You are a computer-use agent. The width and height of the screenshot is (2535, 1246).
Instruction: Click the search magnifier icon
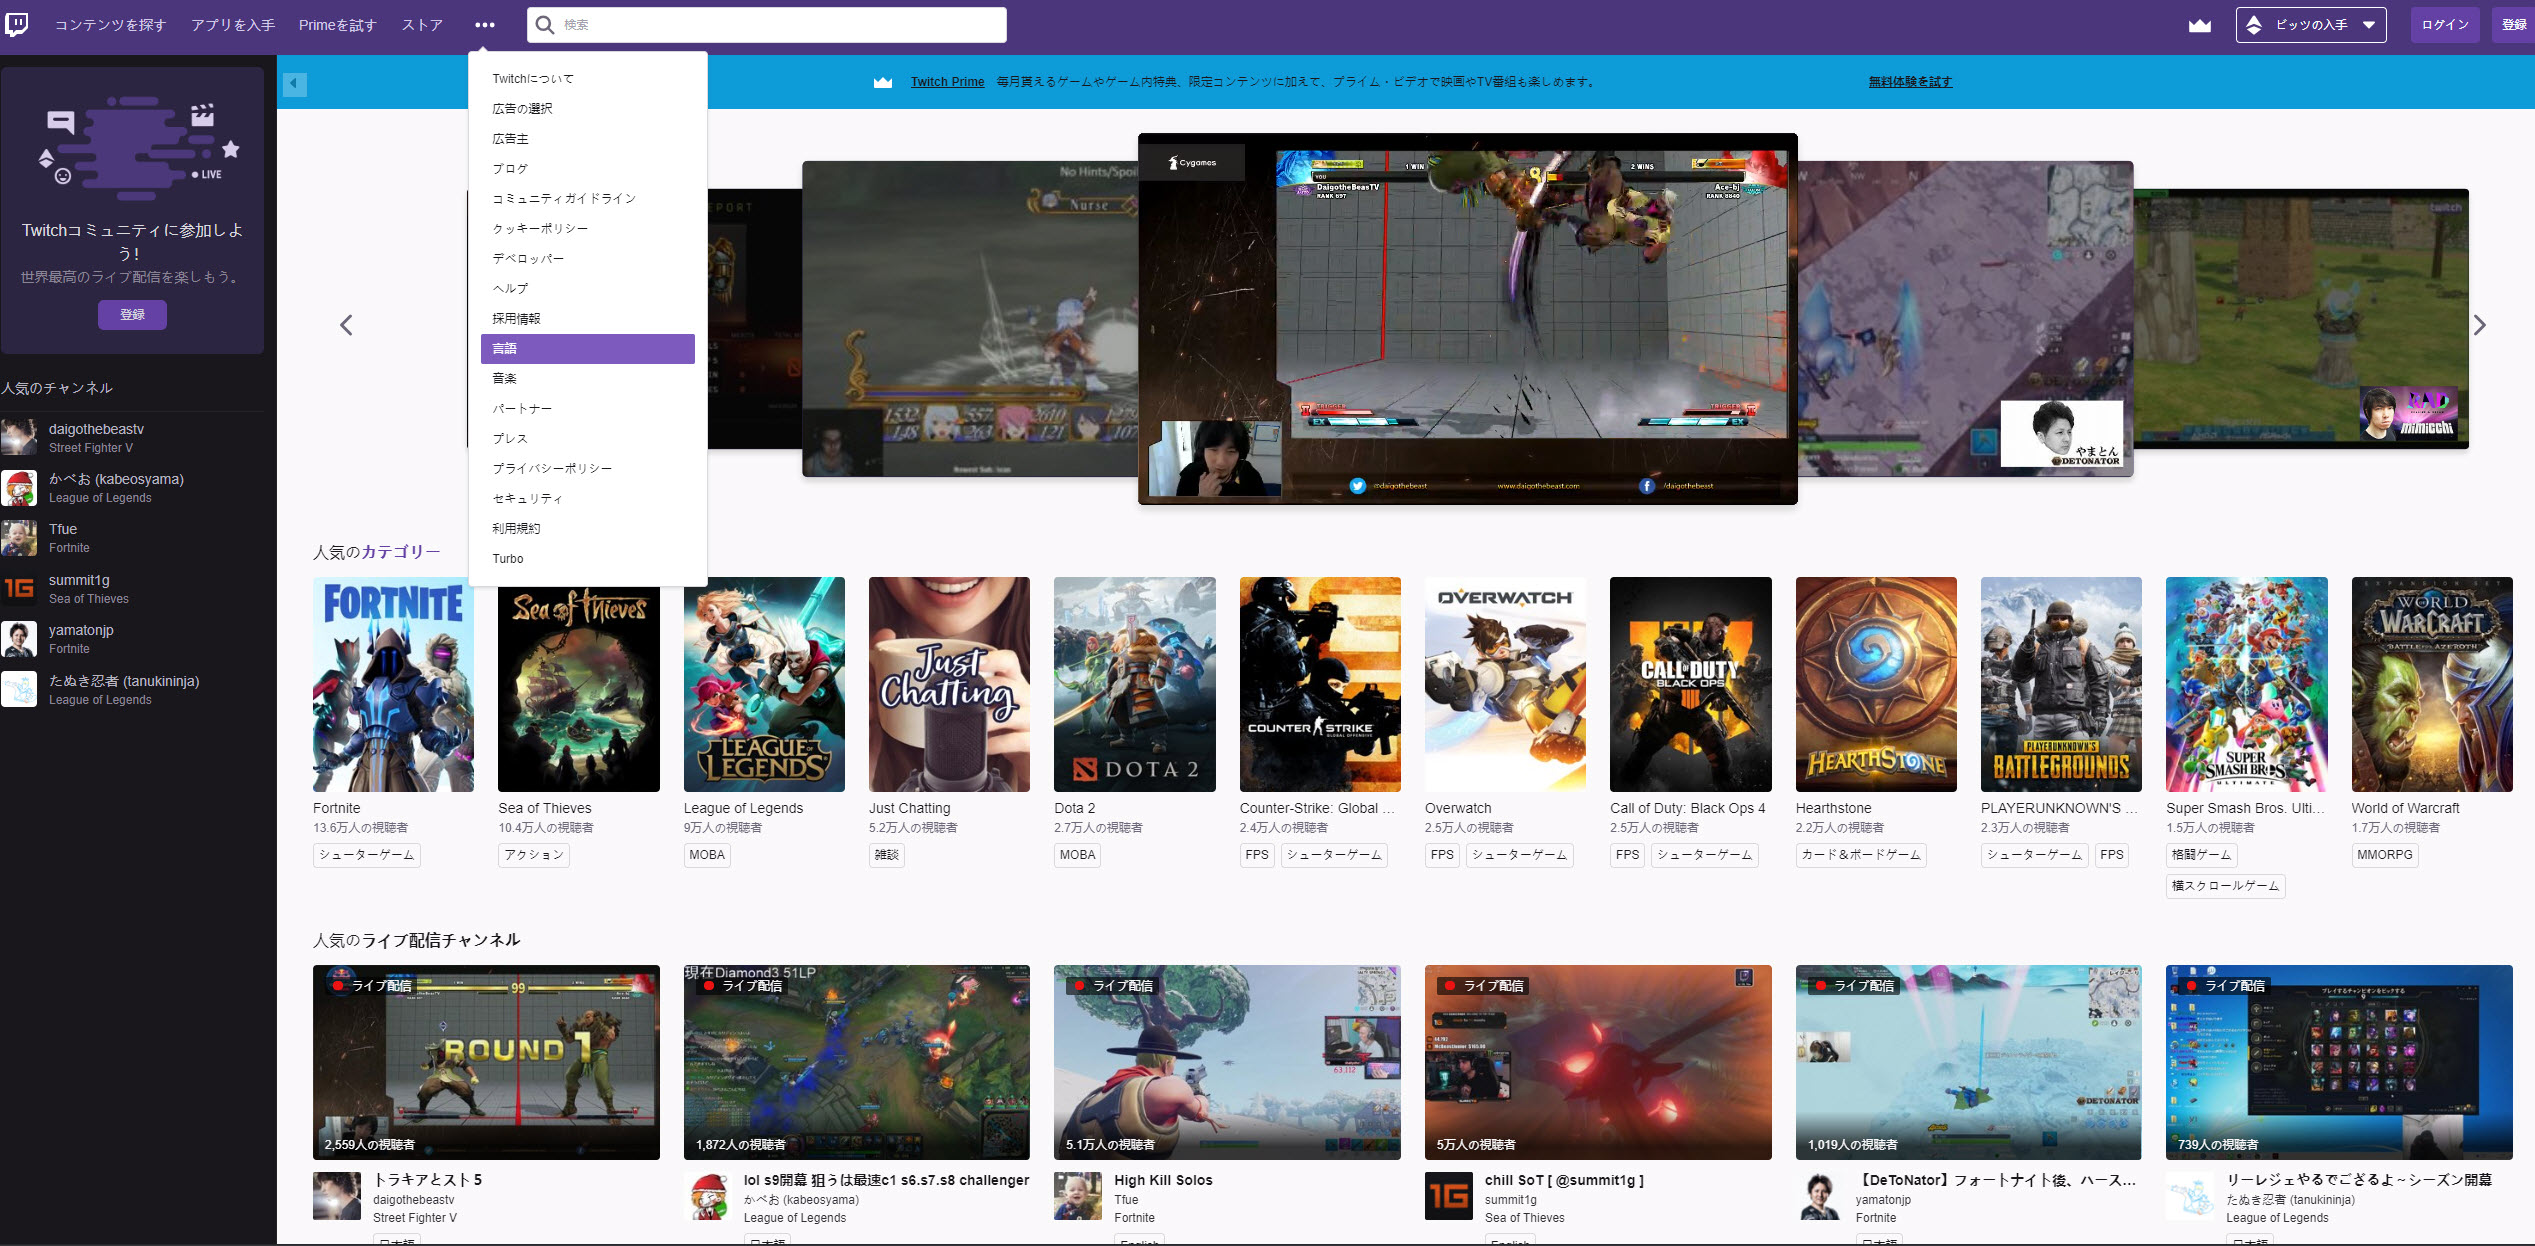pos(545,25)
